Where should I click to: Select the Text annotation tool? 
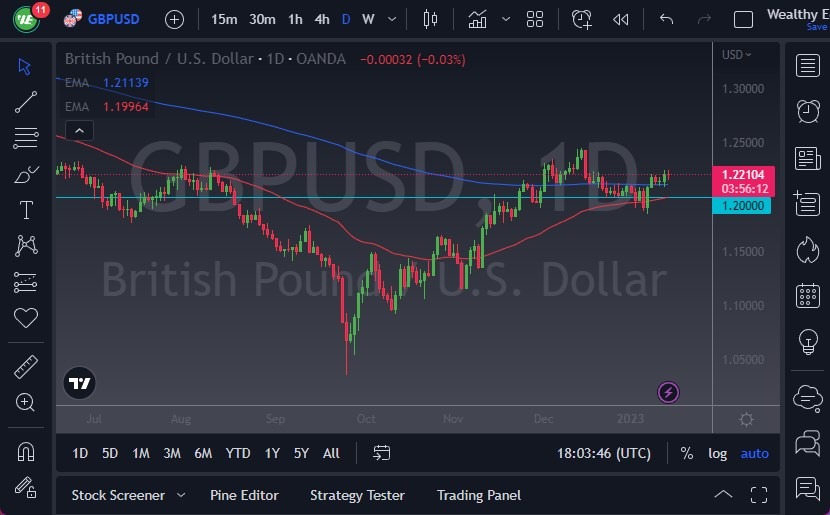(26, 210)
